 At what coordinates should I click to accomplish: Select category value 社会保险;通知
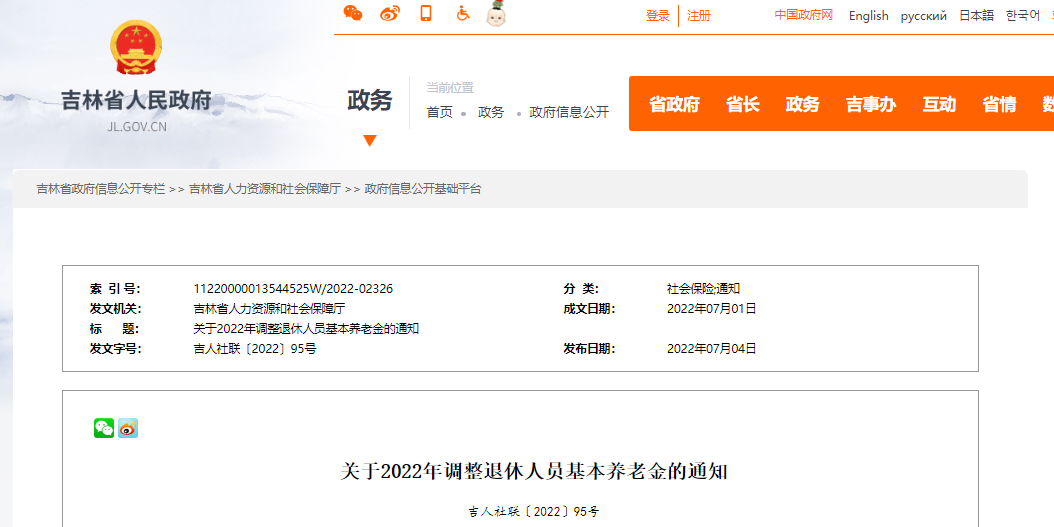[x=703, y=289]
